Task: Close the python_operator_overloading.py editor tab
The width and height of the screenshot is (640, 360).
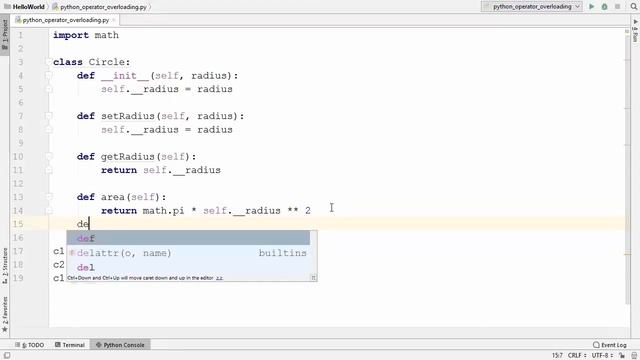Action: tap(114, 20)
